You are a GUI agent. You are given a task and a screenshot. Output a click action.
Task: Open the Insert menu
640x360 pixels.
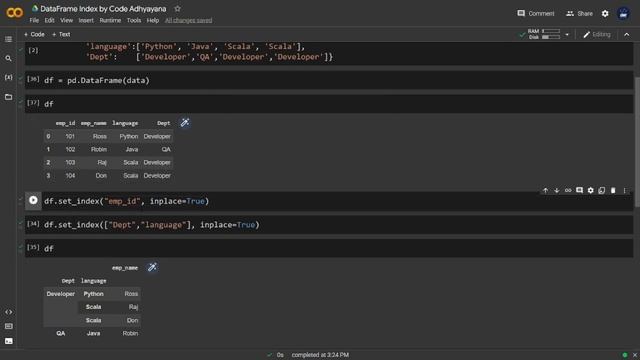[x=86, y=20]
